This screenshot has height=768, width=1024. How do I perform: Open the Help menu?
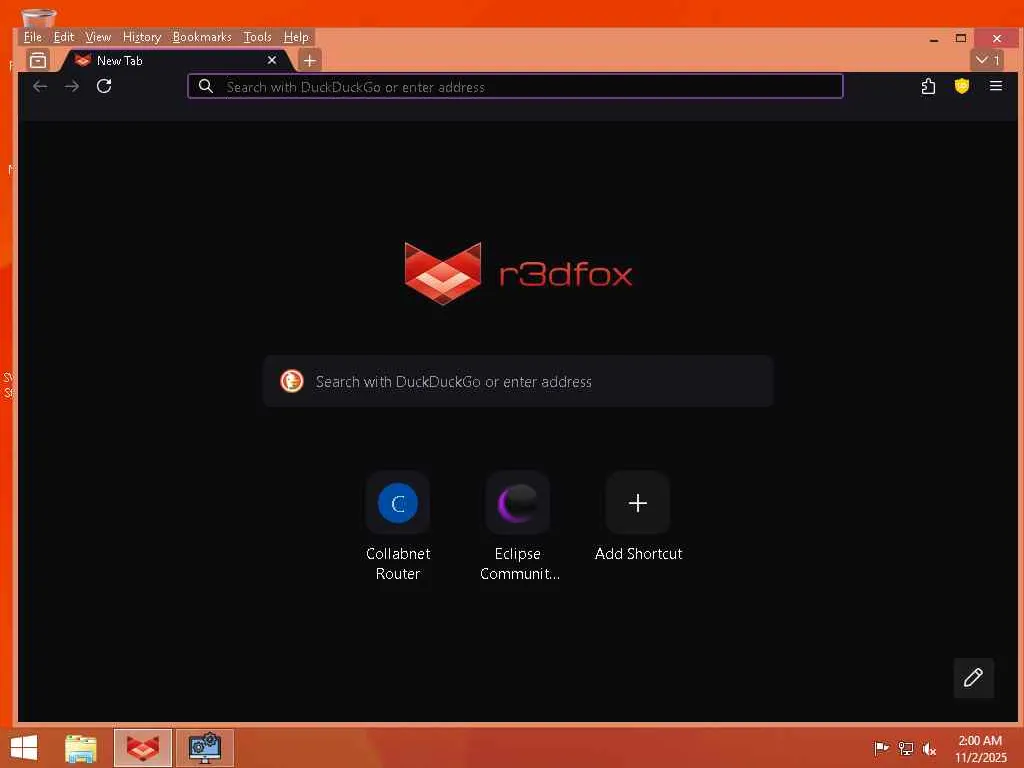[296, 37]
